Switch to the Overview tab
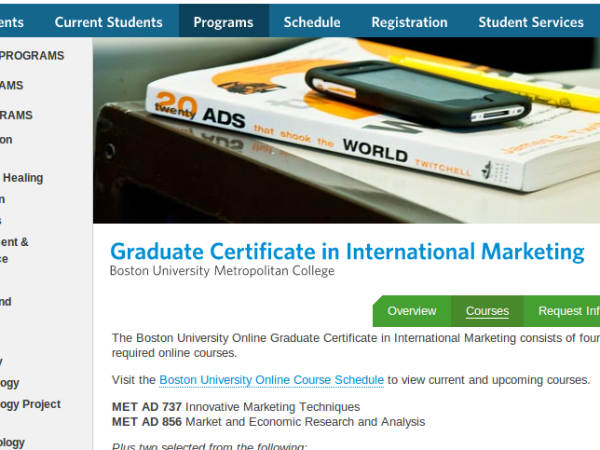Viewport: 600px width, 450px height. click(412, 311)
